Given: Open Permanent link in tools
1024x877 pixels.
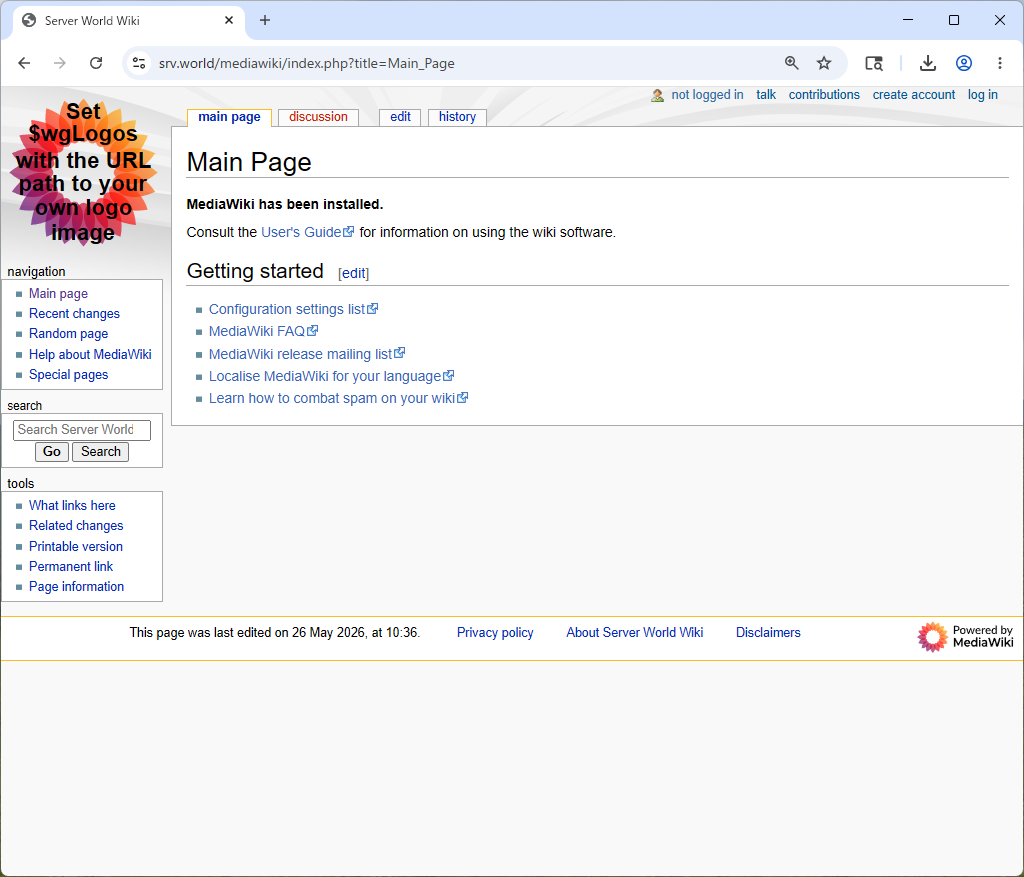Looking at the screenshot, I should click(x=71, y=567).
